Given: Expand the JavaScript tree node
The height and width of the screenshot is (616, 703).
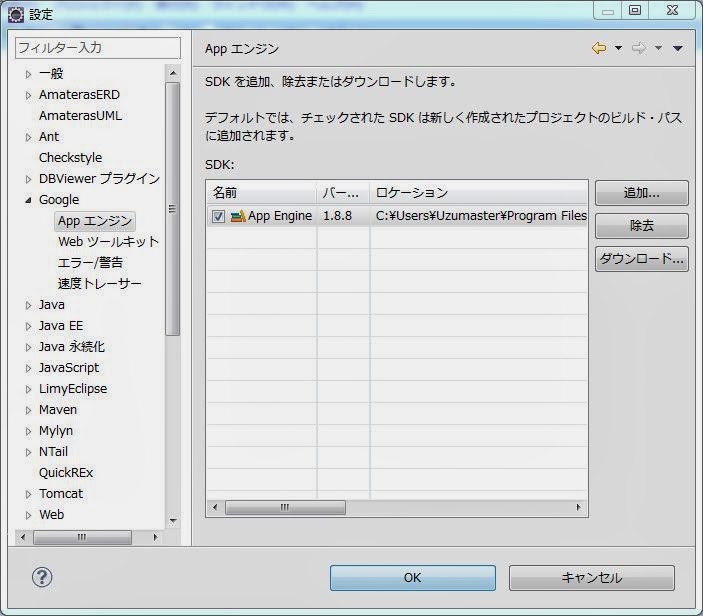Looking at the screenshot, I should 28,369.
